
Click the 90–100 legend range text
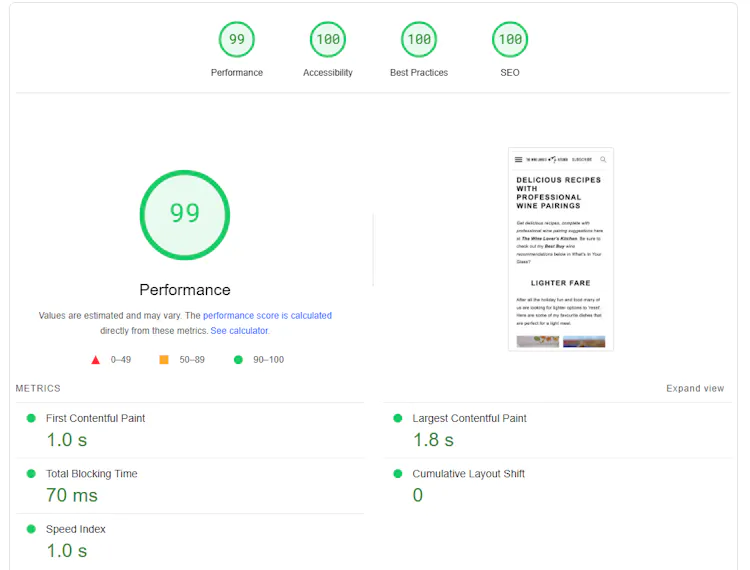click(268, 360)
